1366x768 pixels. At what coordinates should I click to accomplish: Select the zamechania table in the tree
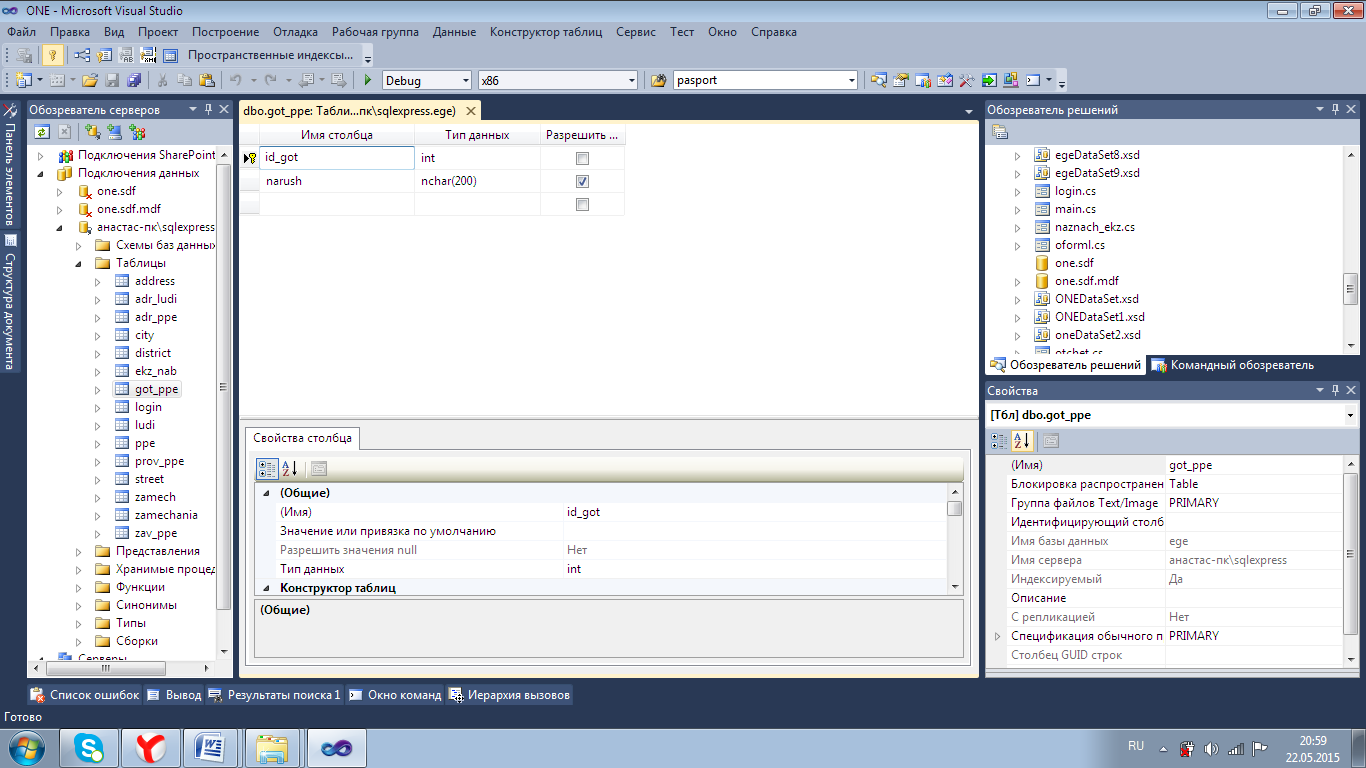(166, 515)
